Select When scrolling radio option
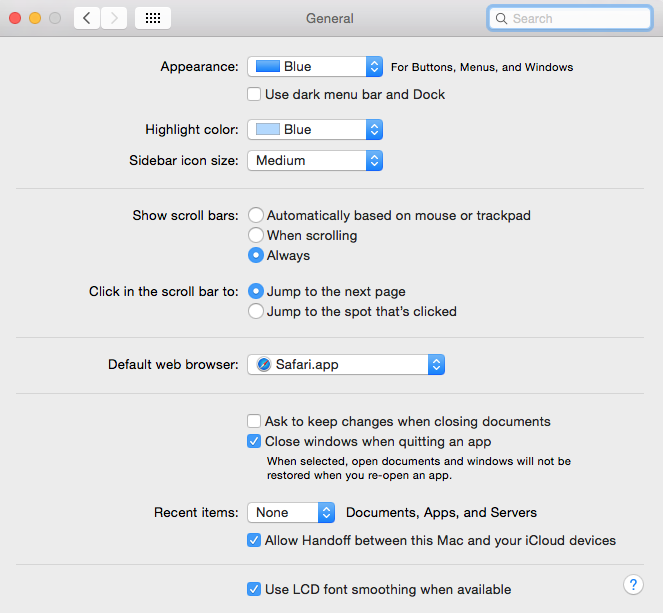663x613 pixels. coord(256,235)
